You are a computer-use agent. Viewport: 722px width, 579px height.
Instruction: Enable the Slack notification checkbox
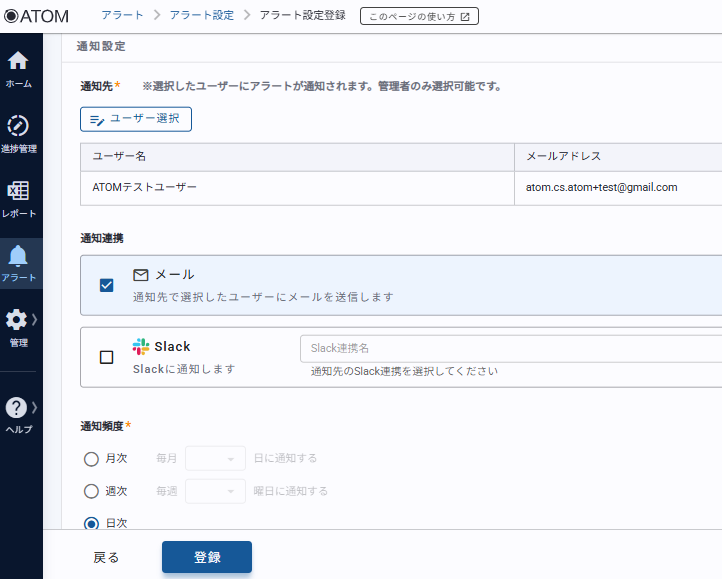[107, 357]
